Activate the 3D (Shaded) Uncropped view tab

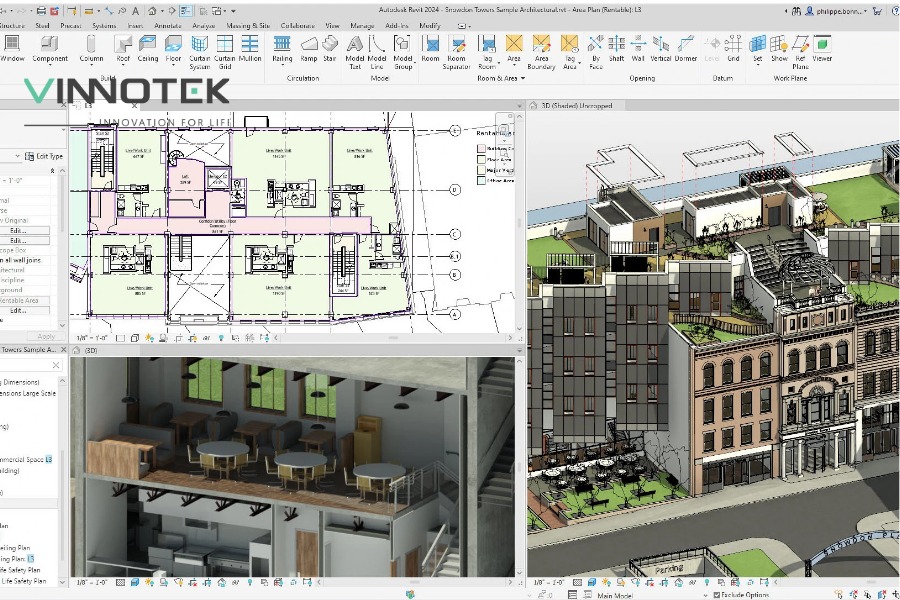point(576,106)
